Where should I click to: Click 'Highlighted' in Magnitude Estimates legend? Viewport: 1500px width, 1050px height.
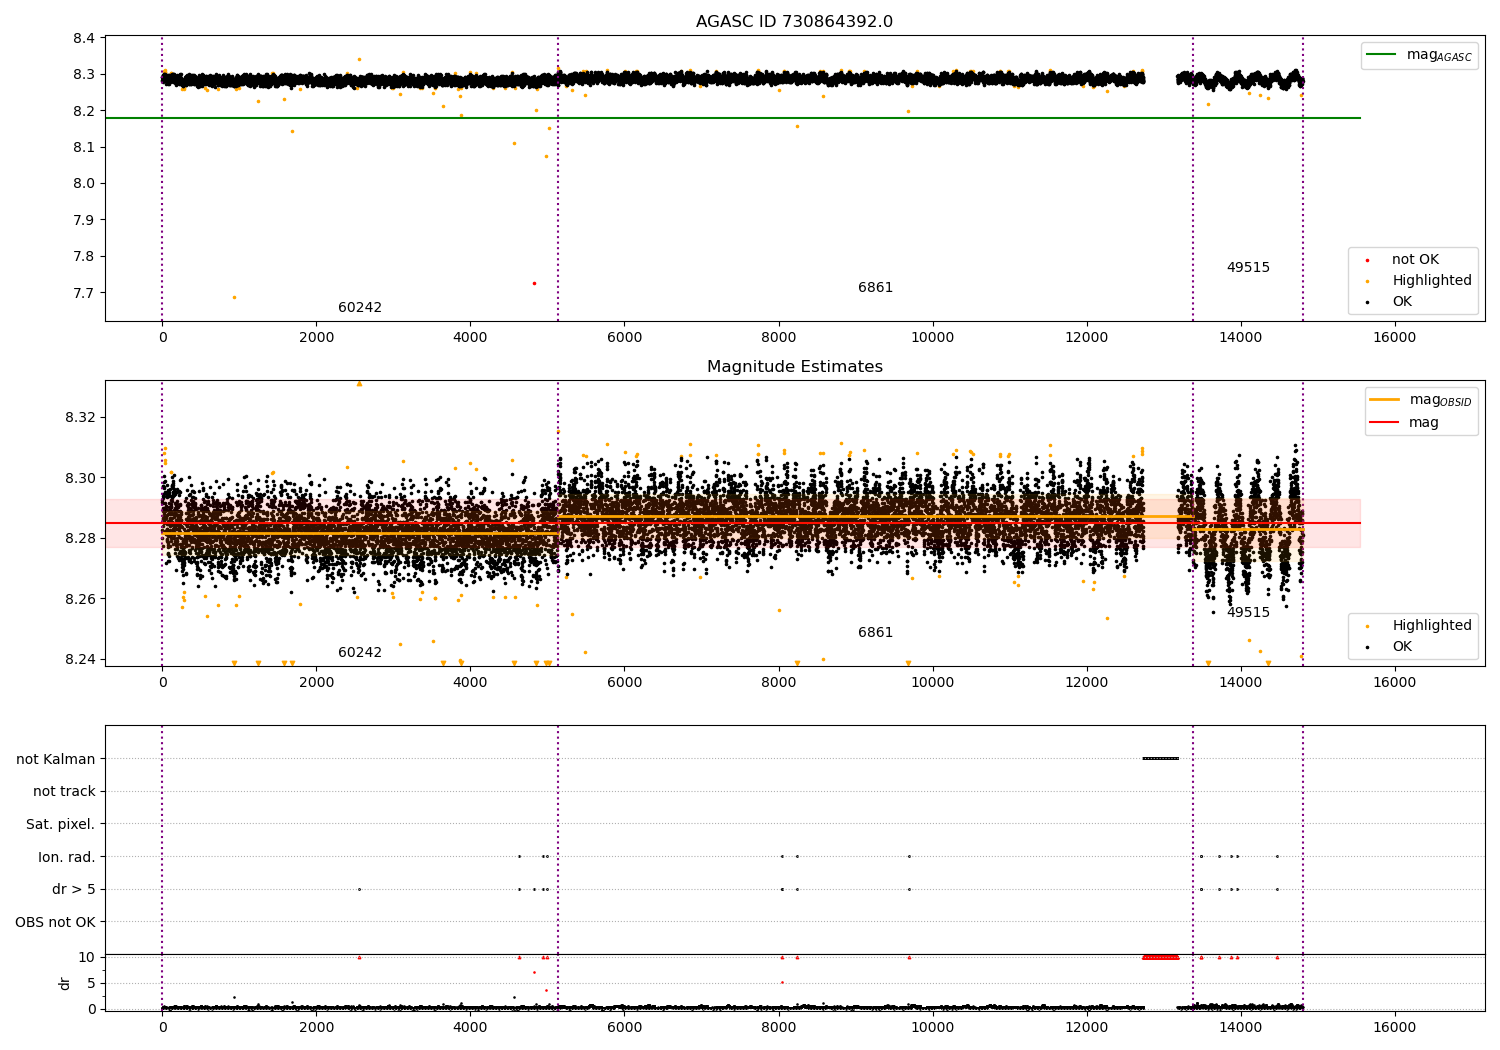[1431, 626]
